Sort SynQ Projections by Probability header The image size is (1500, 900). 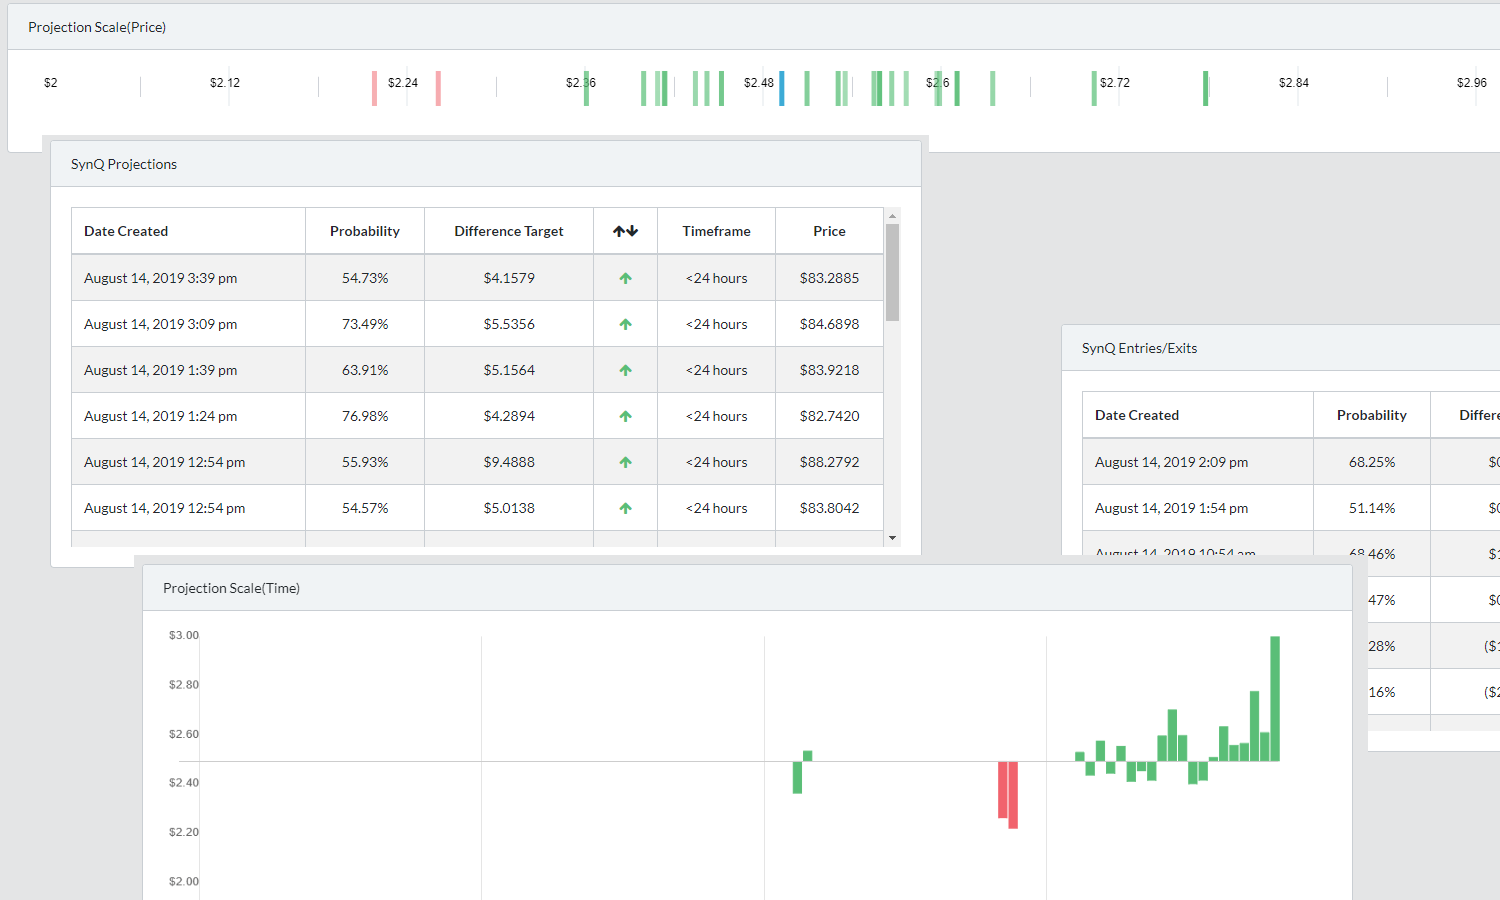(x=365, y=231)
